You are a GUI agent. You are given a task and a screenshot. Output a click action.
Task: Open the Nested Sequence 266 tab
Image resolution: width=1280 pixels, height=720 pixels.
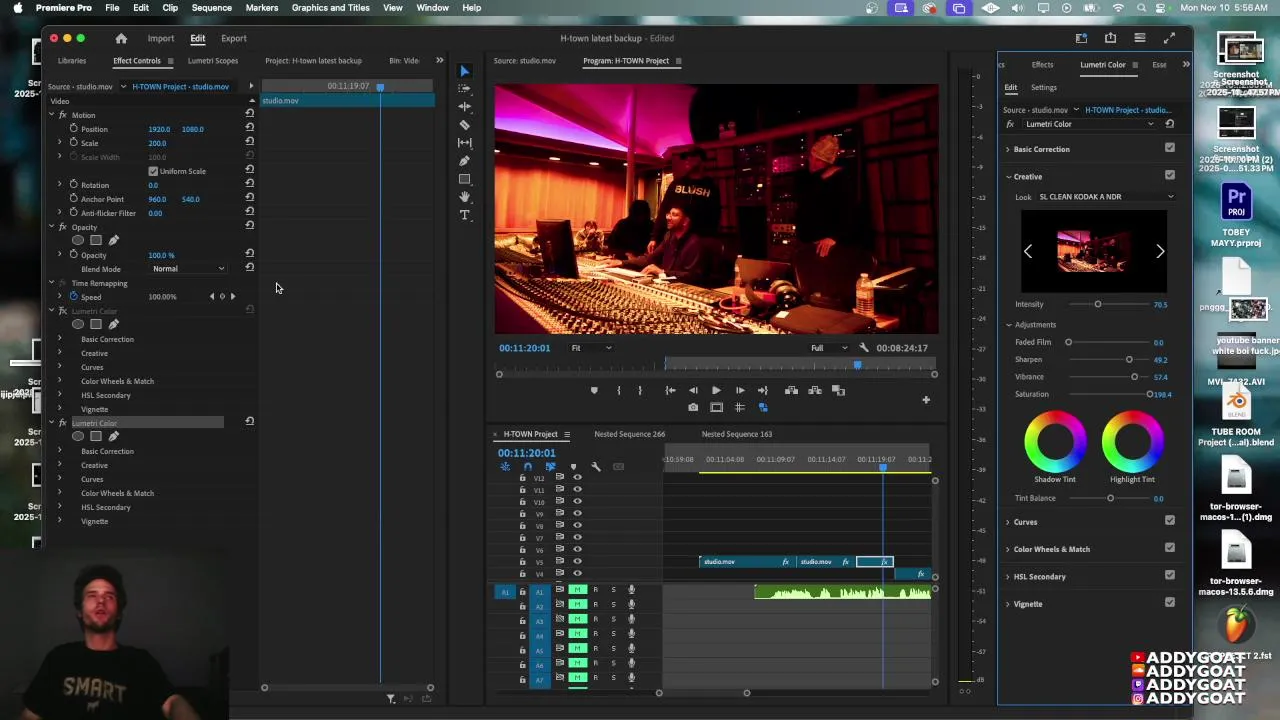coord(630,434)
